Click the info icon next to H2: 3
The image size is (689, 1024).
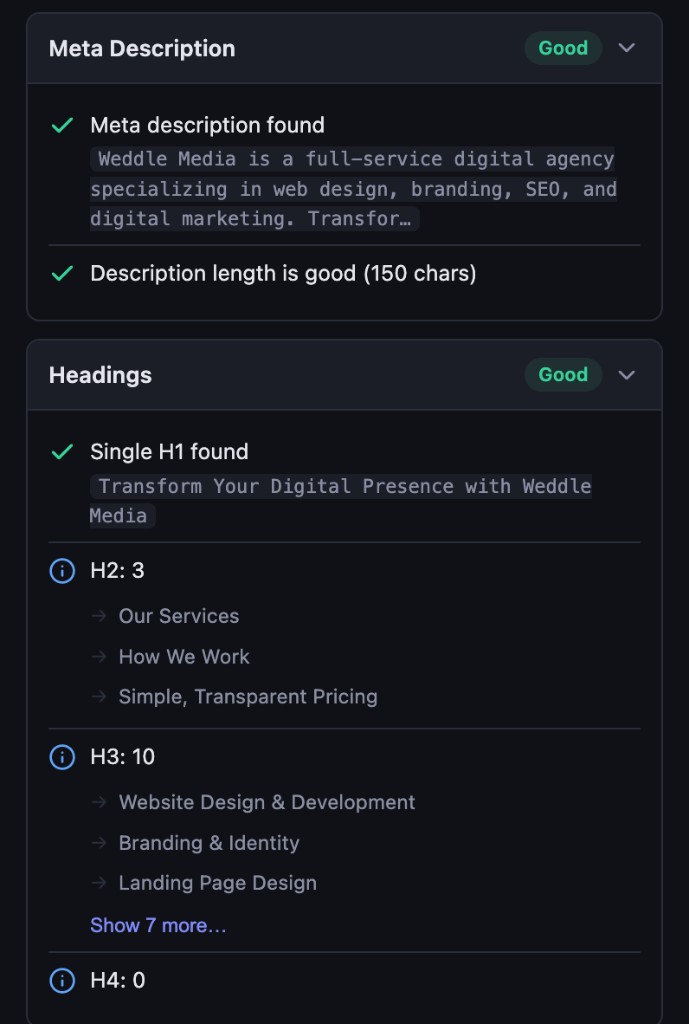pyautogui.click(x=61, y=570)
